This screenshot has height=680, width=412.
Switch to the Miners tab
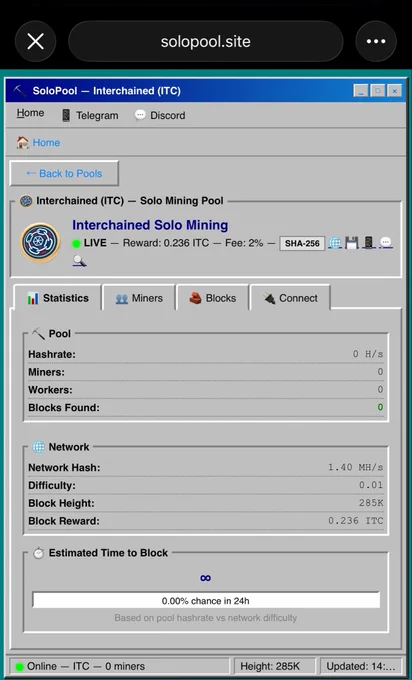(139, 298)
